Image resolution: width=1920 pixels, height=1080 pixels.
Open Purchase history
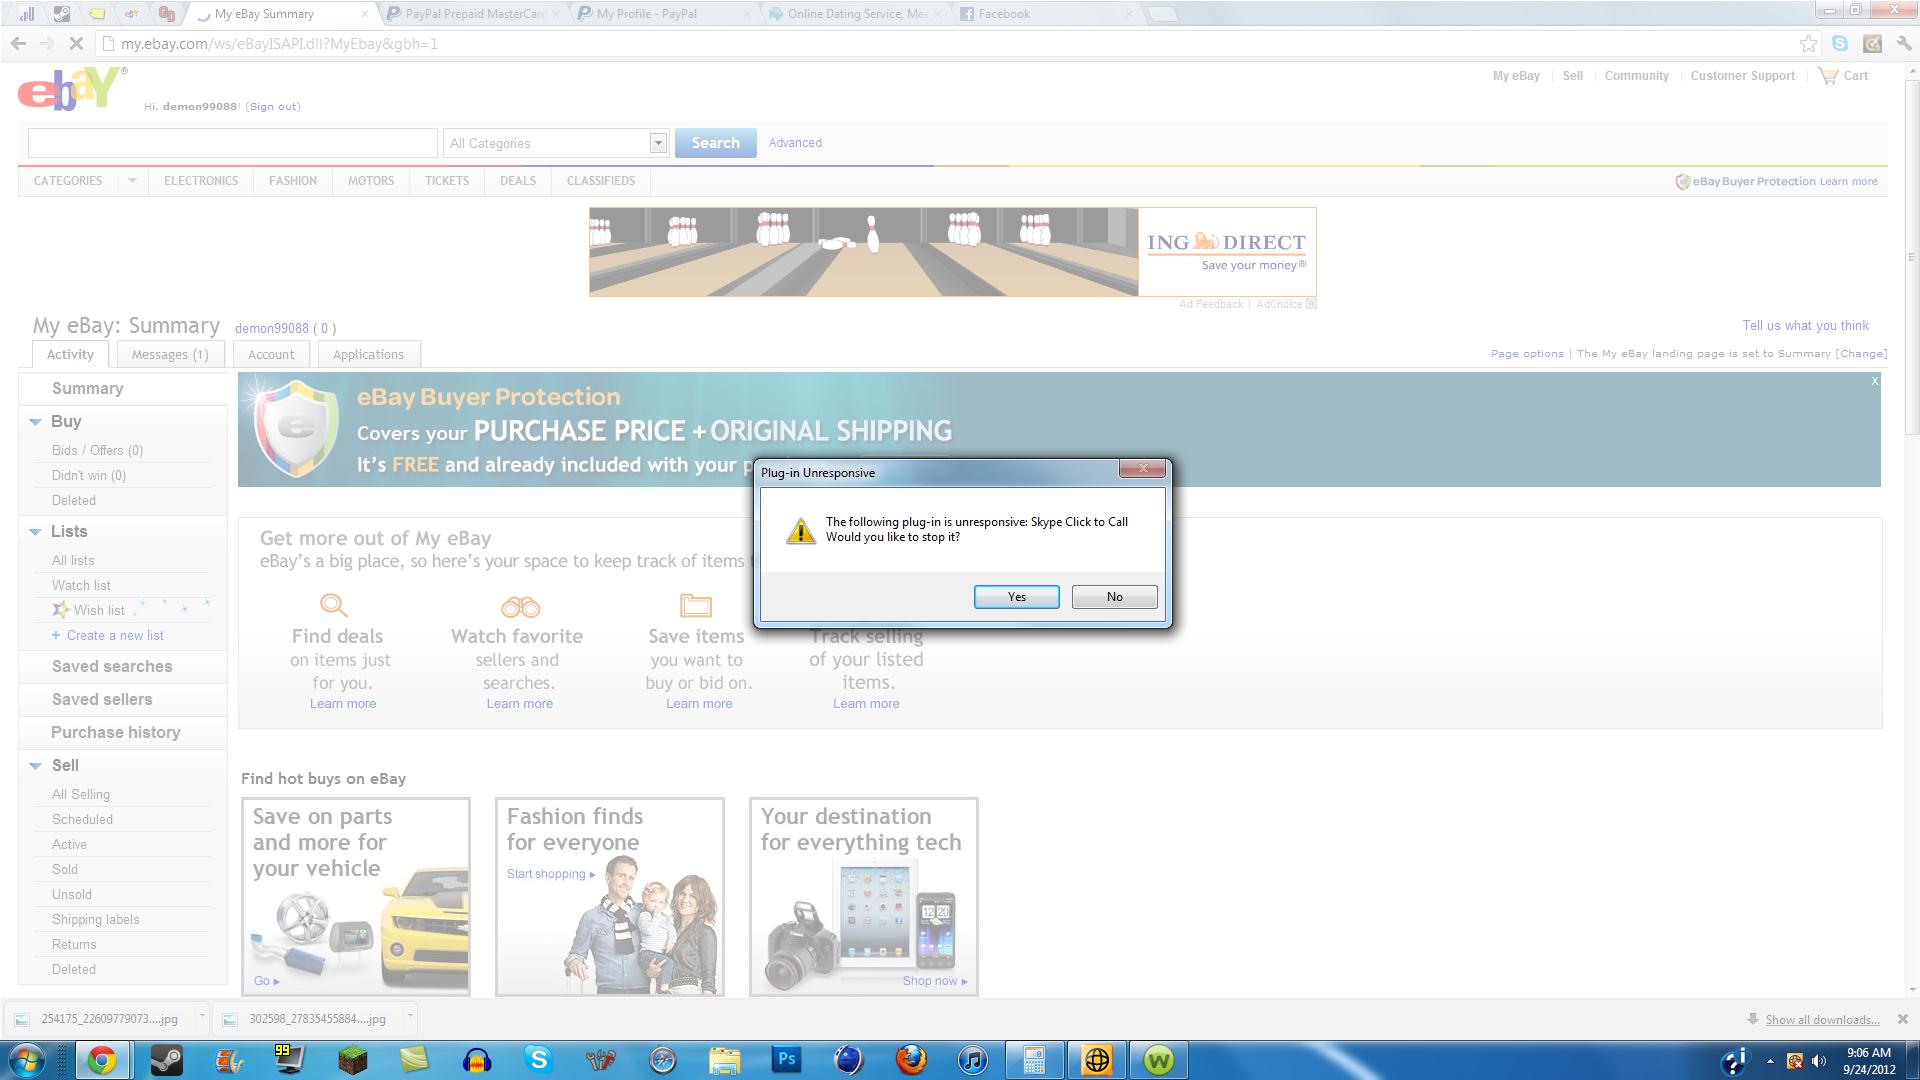116,733
